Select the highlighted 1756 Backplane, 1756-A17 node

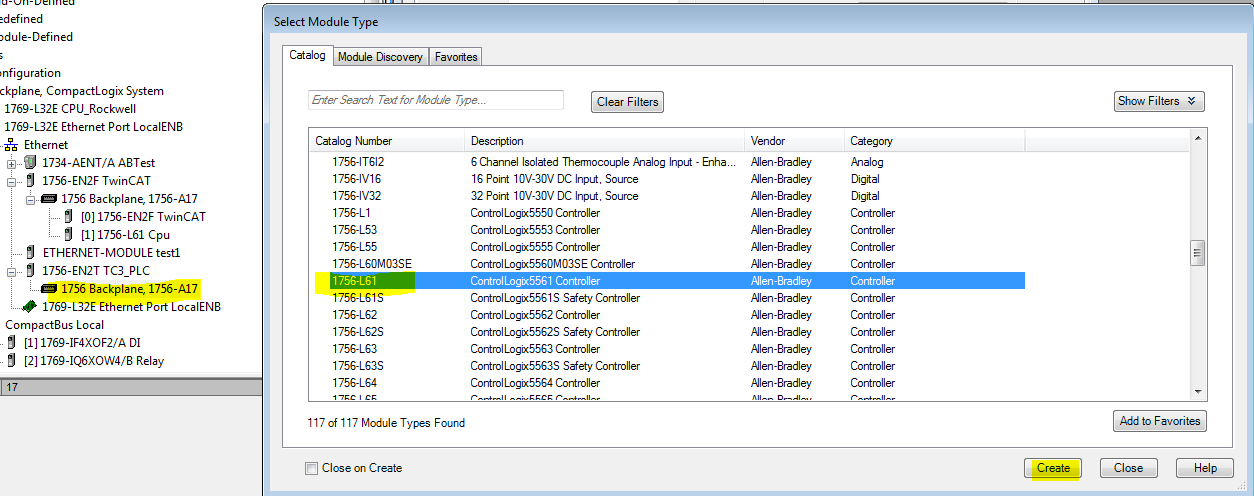[130, 289]
